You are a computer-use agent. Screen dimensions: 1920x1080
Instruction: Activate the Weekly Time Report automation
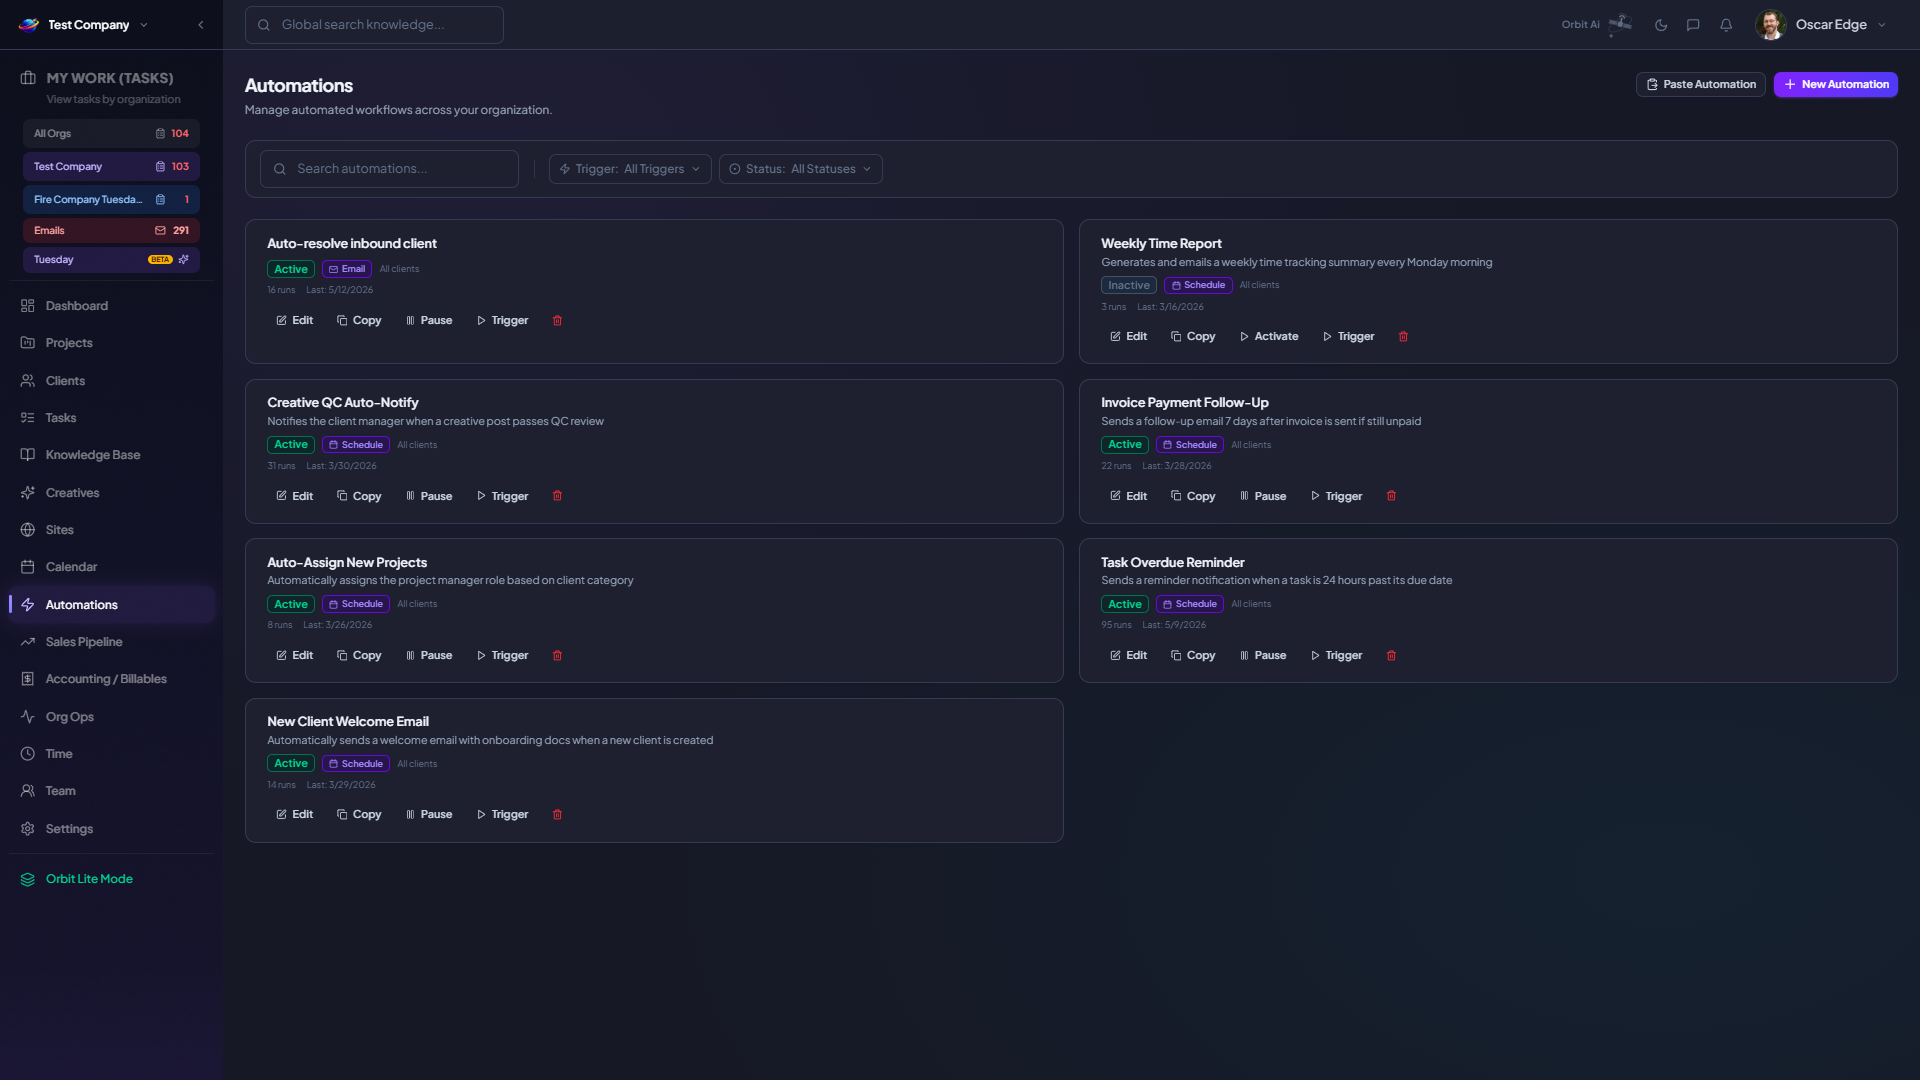(x=1268, y=337)
